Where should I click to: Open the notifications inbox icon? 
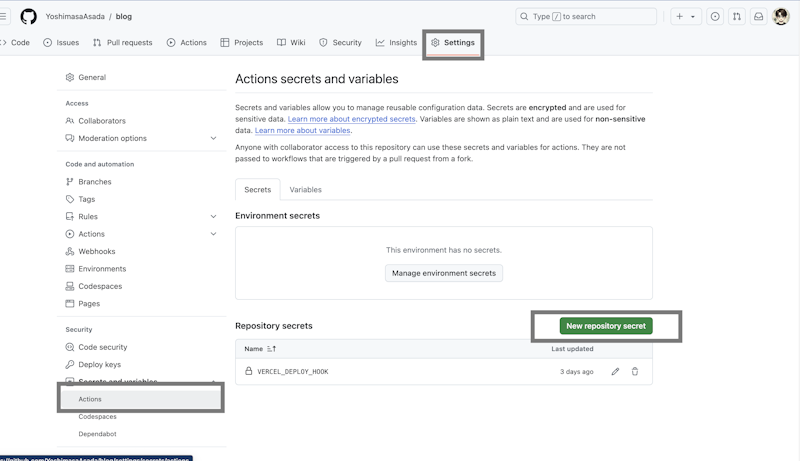click(x=759, y=16)
